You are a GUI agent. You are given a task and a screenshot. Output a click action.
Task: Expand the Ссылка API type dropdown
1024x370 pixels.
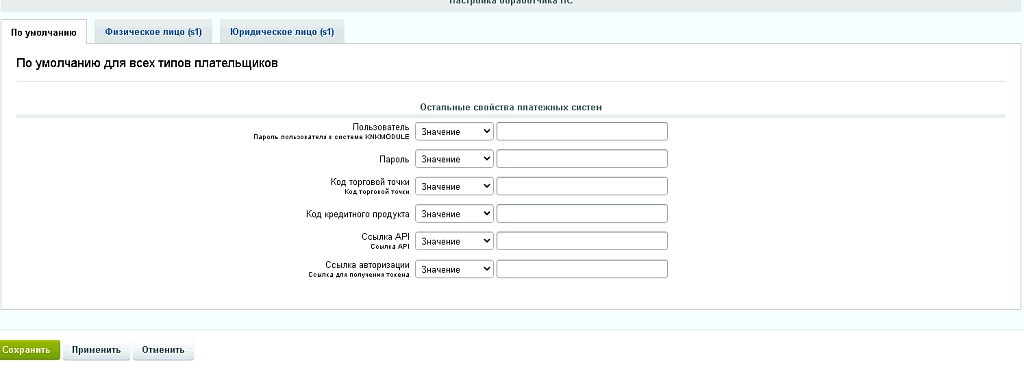(x=455, y=241)
